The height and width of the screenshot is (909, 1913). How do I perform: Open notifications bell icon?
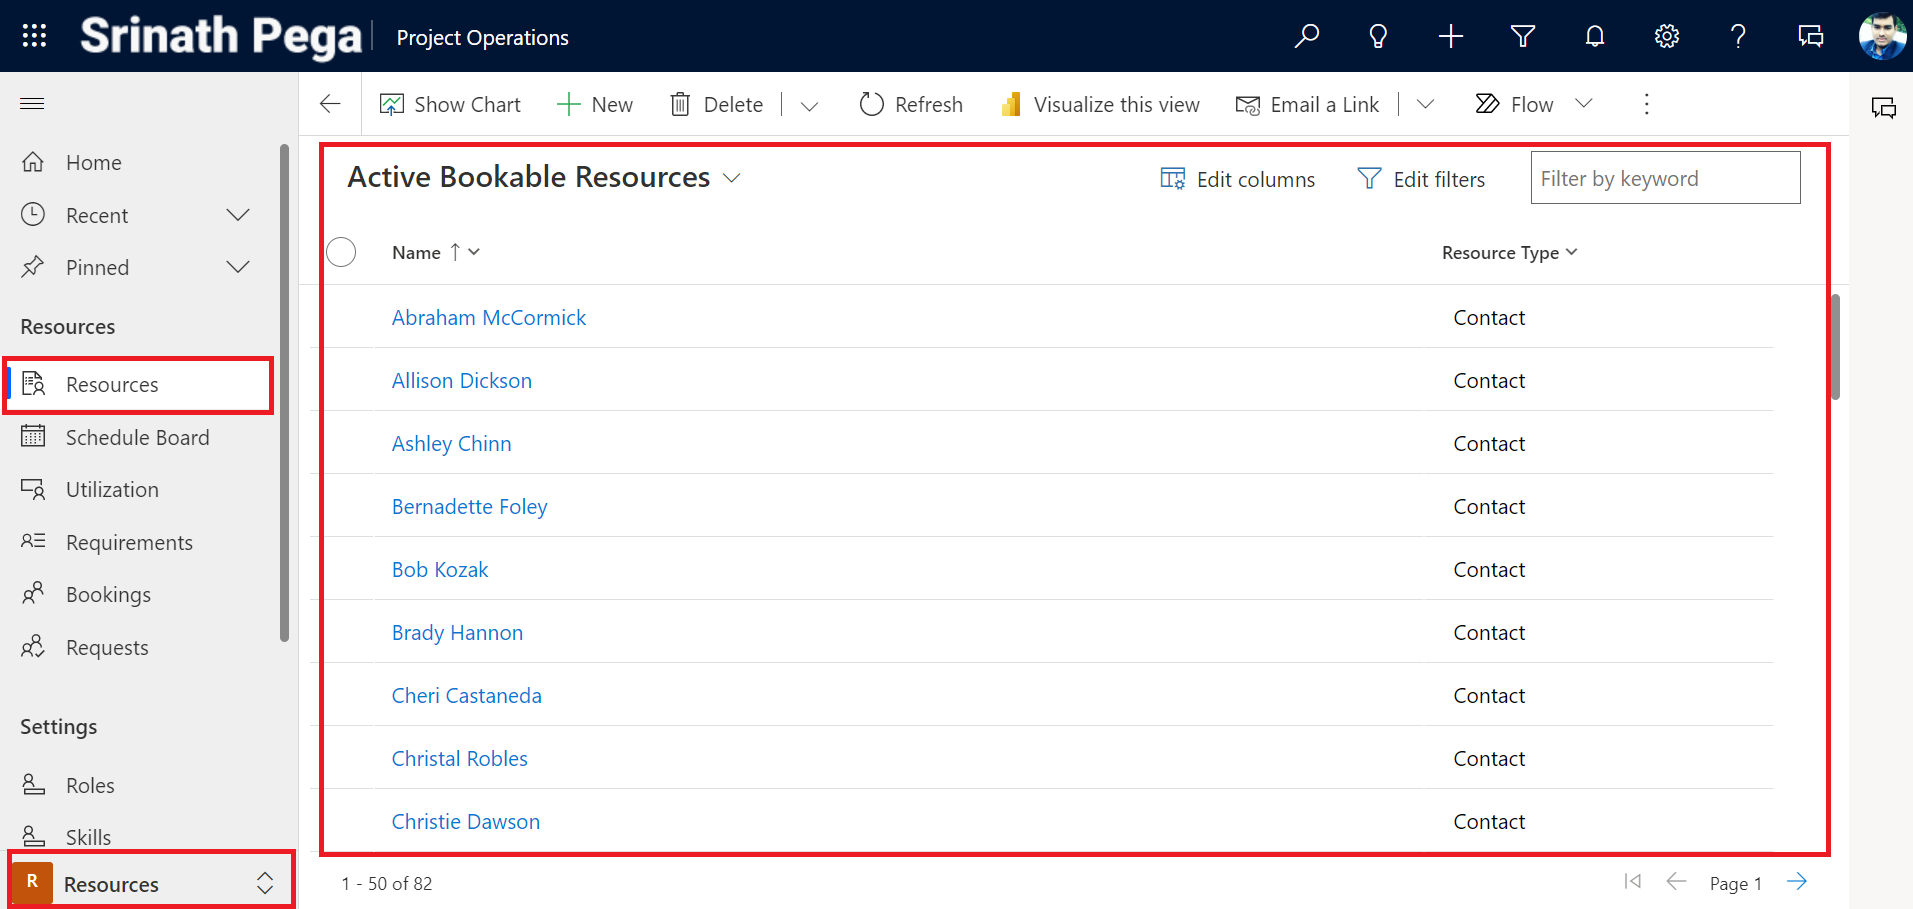[x=1594, y=37]
